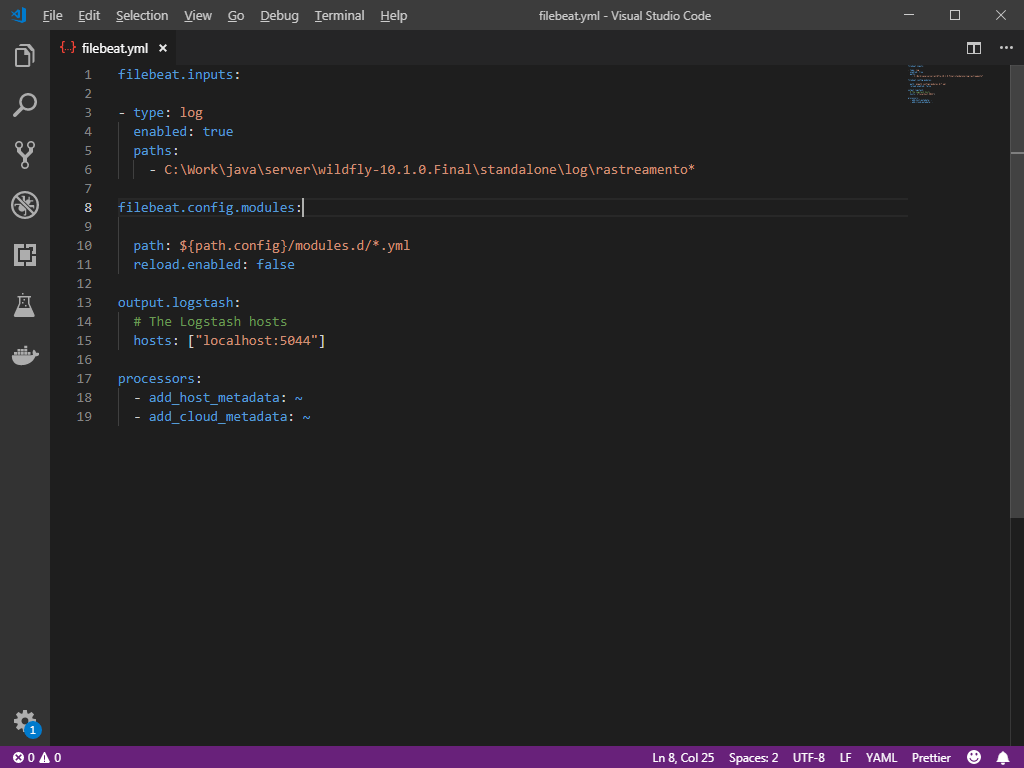Click the vertical editor scrollbar
The image size is (1024, 768).
[1017, 292]
